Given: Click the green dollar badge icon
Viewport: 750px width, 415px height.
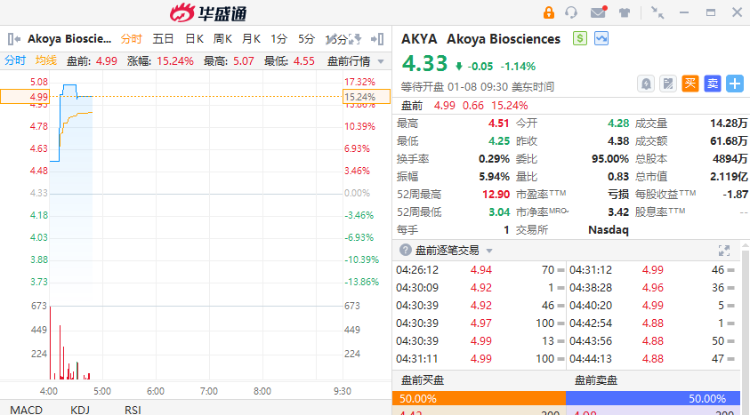Looking at the screenshot, I should 580,39.
